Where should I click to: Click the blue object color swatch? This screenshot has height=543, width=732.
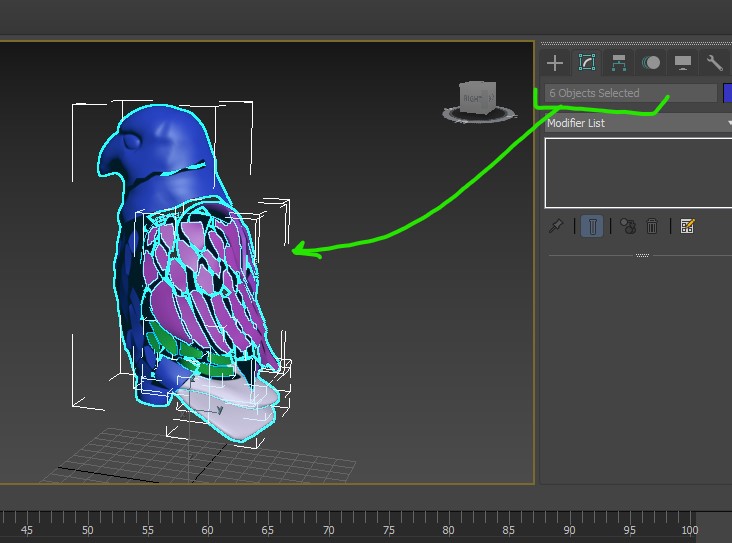coord(727,93)
